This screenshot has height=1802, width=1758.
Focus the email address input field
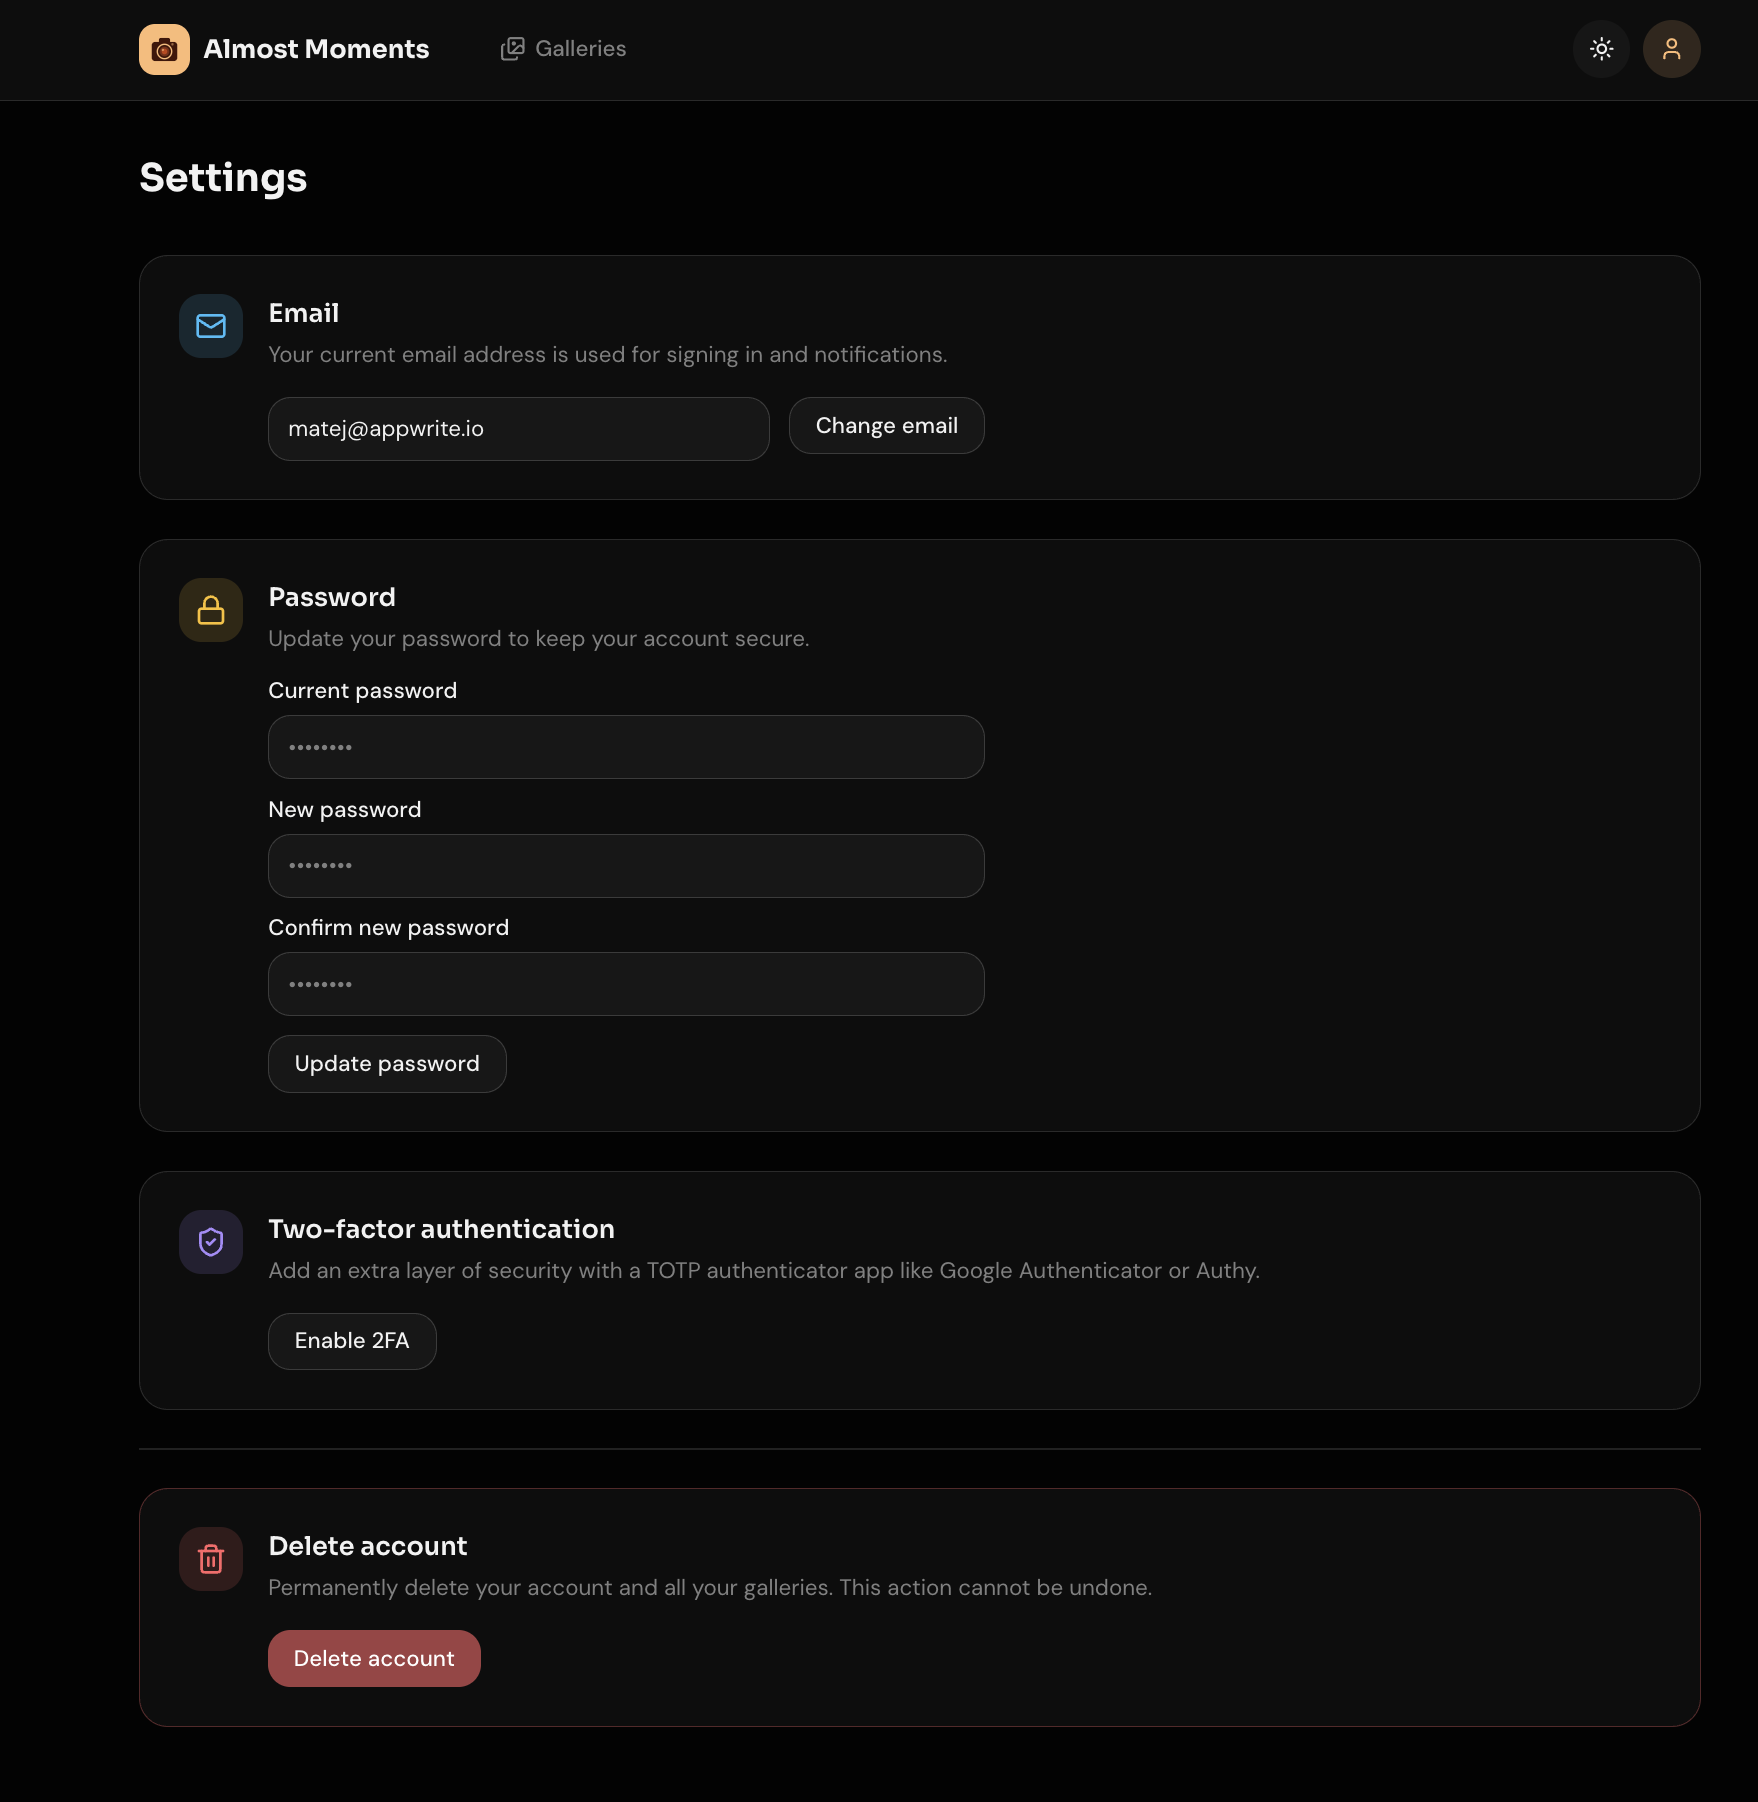pyautogui.click(x=517, y=428)
